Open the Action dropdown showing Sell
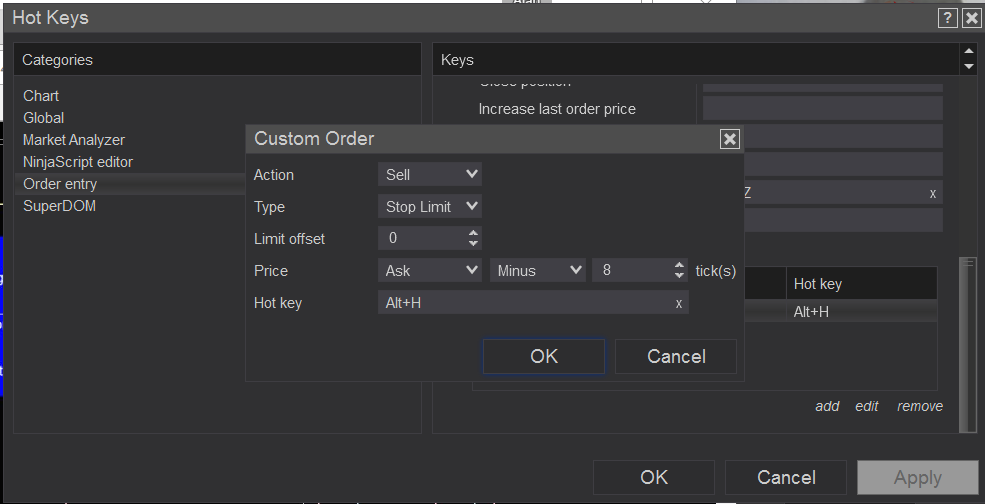Screen dimensions: 985x504 (430, 175)
